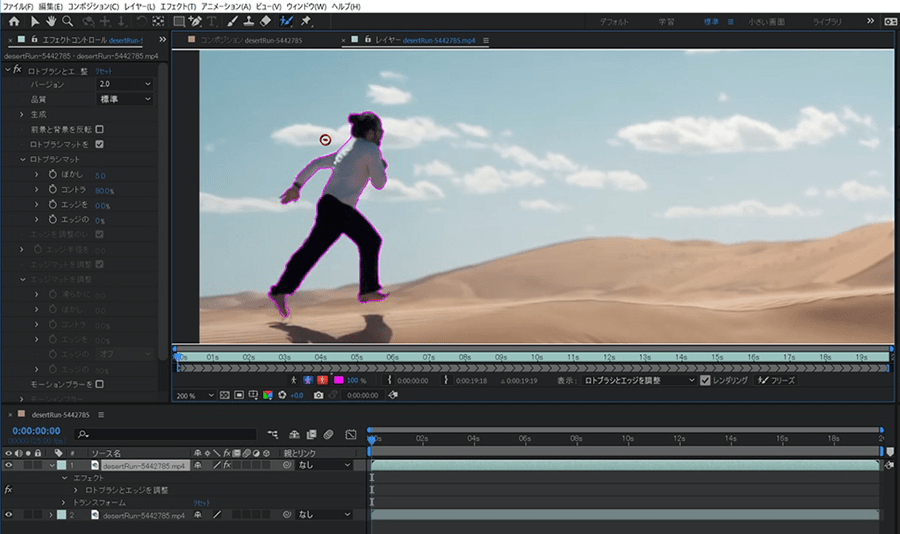
Task: Toggle the レンダリング checkbox
Action: coord(706,380)
